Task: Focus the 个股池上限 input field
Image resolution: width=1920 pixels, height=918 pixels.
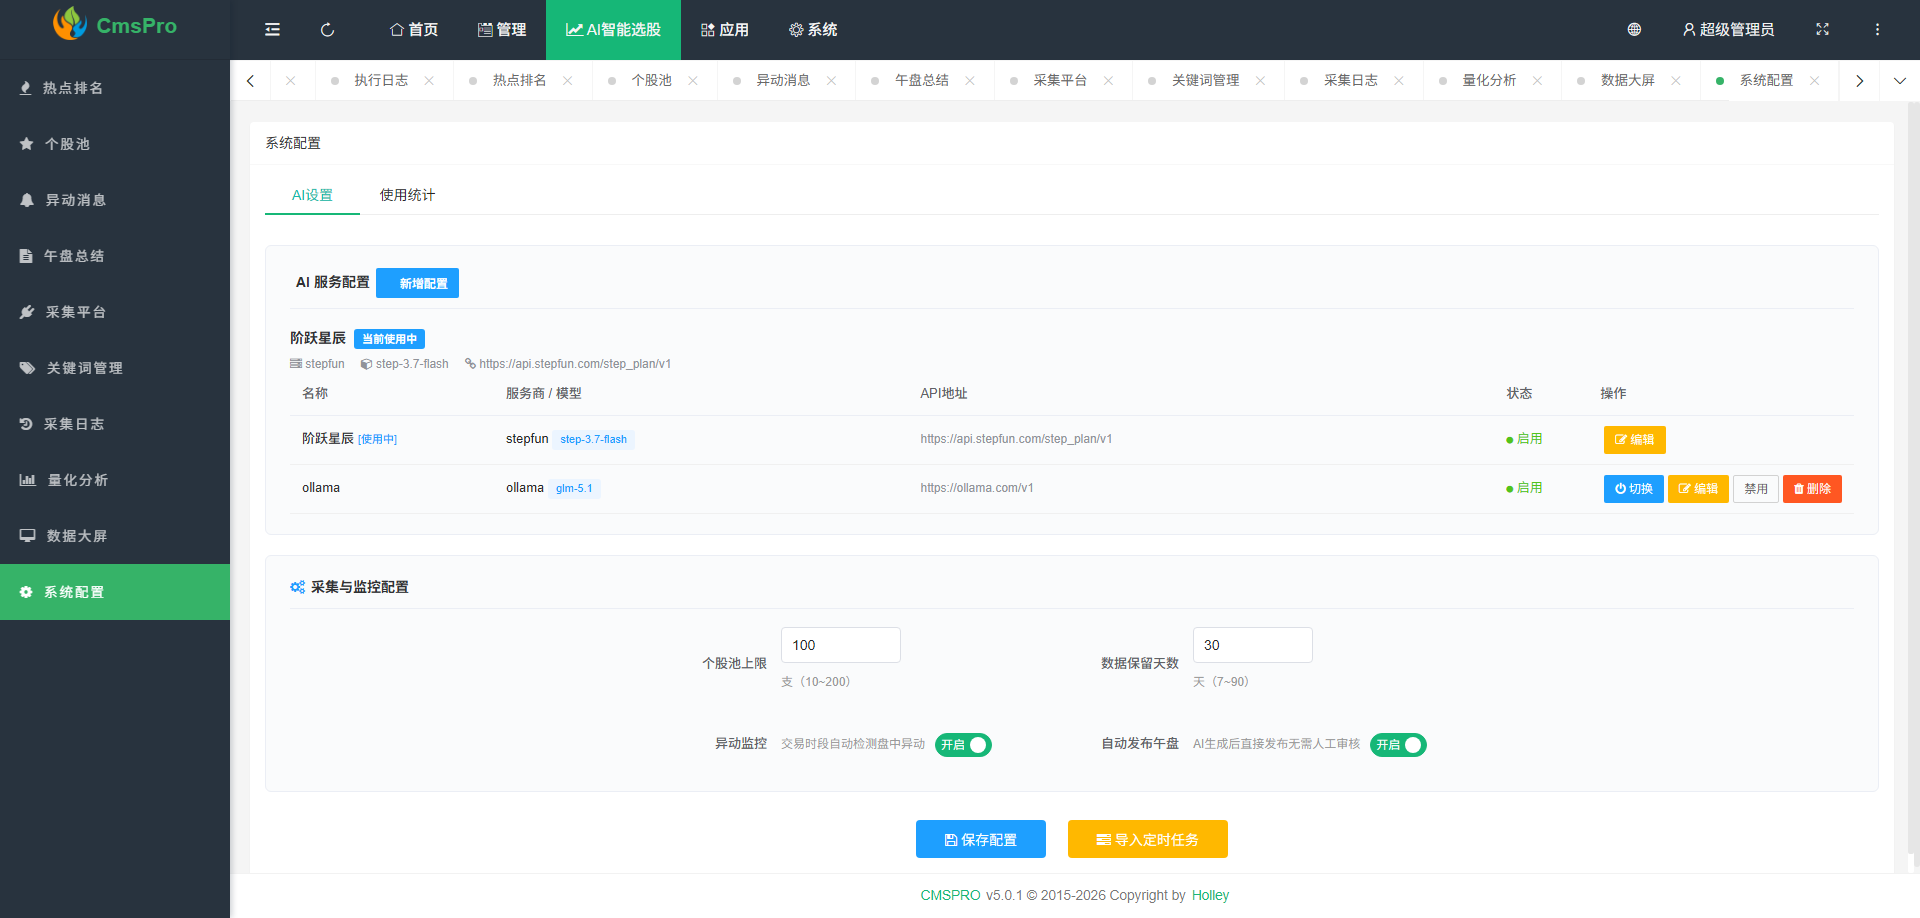Action: point(841,645)
